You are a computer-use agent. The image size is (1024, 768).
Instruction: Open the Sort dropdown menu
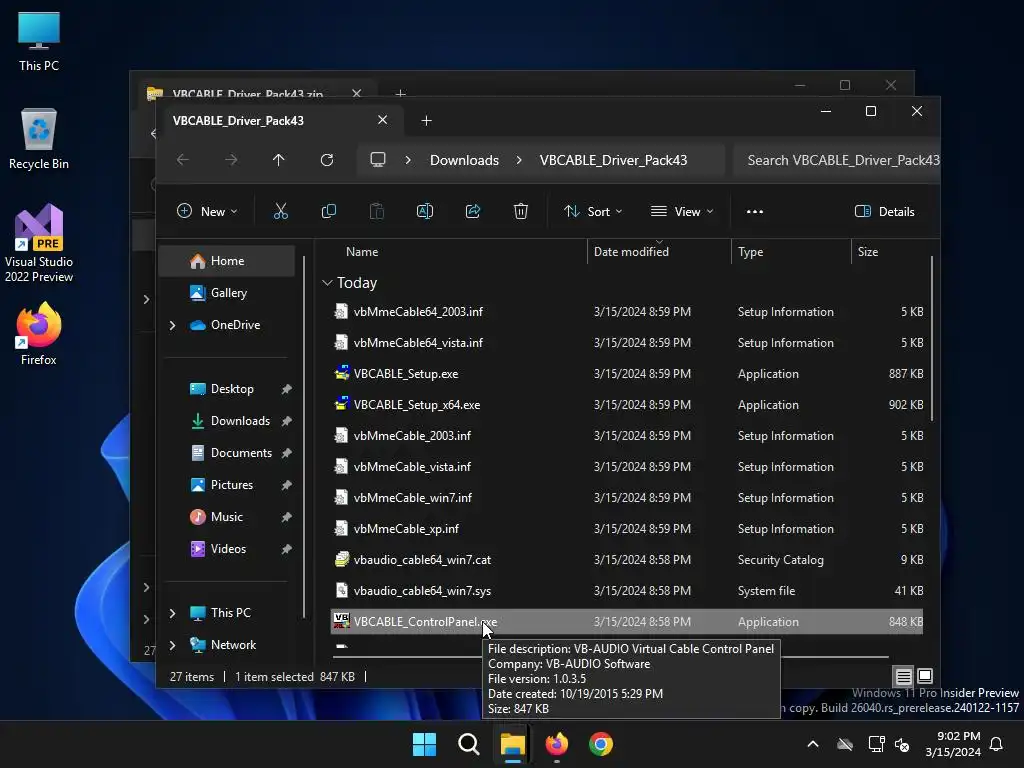click(x=593, y=212)
